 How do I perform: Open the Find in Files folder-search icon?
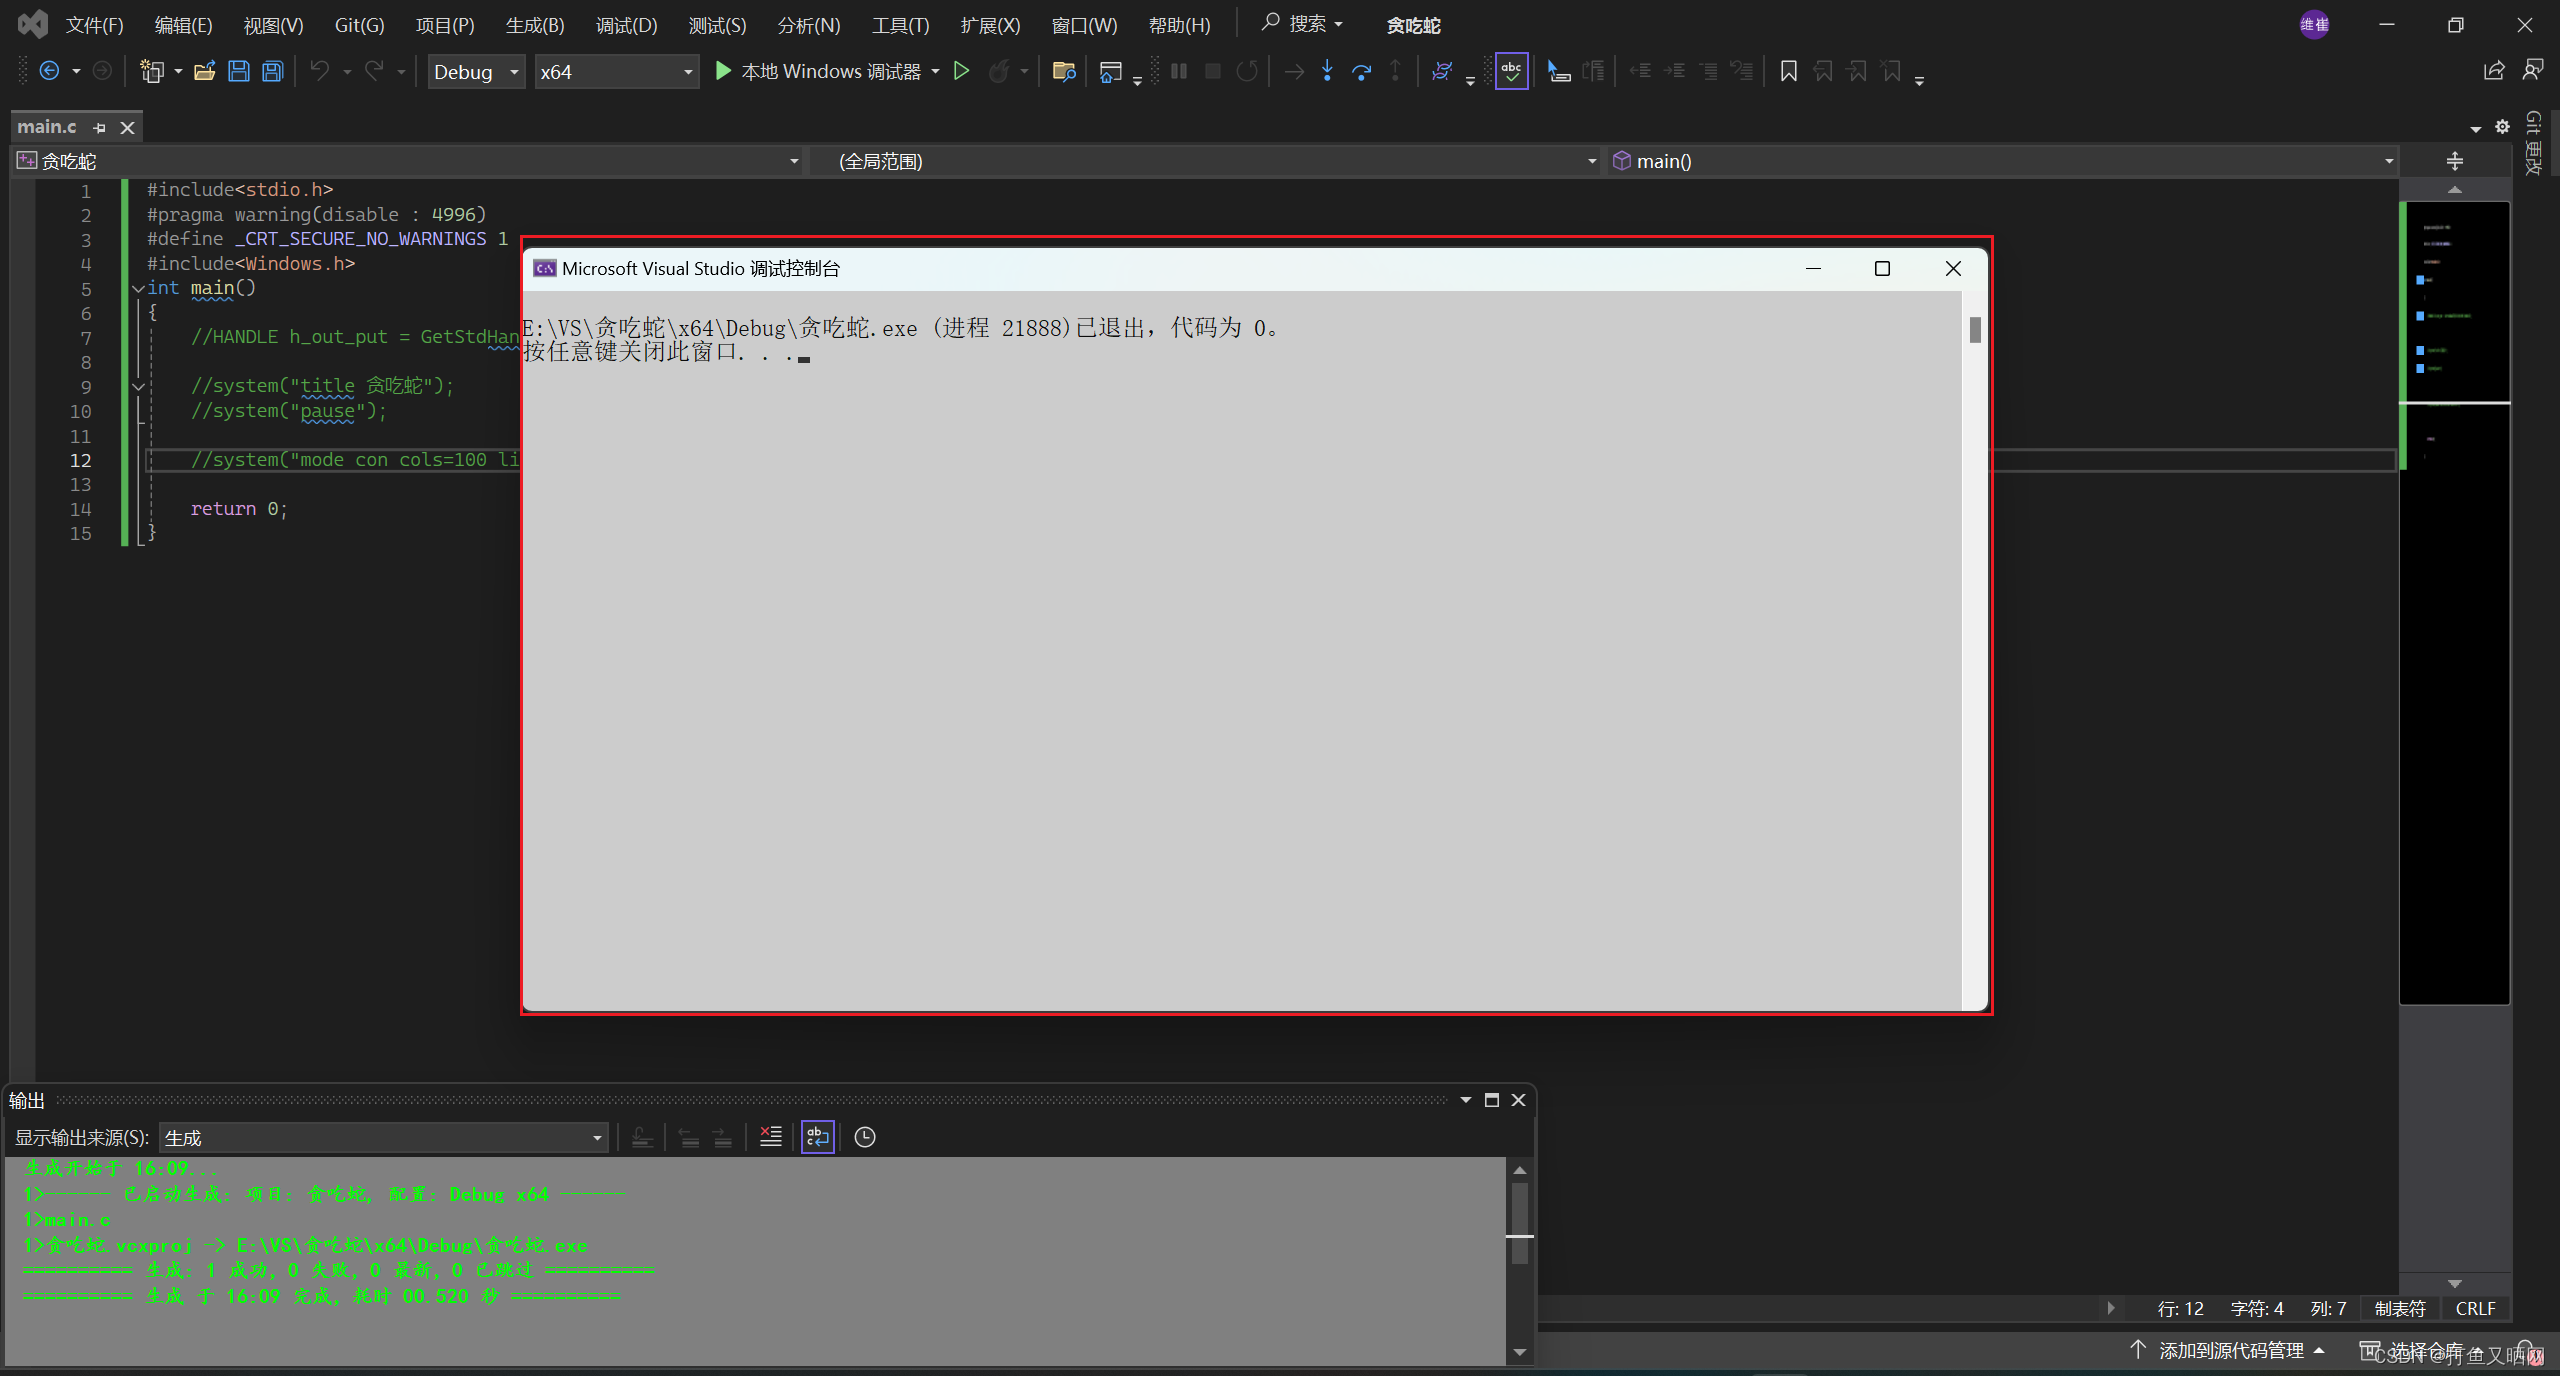point(1064,71)
